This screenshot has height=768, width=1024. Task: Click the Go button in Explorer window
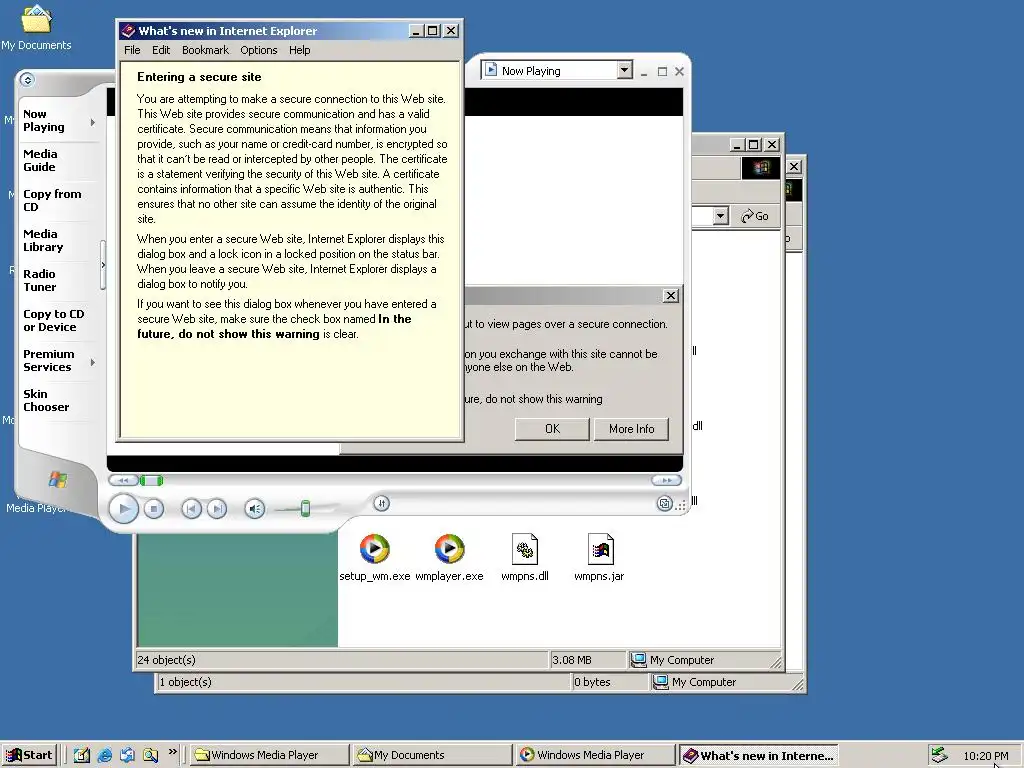755,216
